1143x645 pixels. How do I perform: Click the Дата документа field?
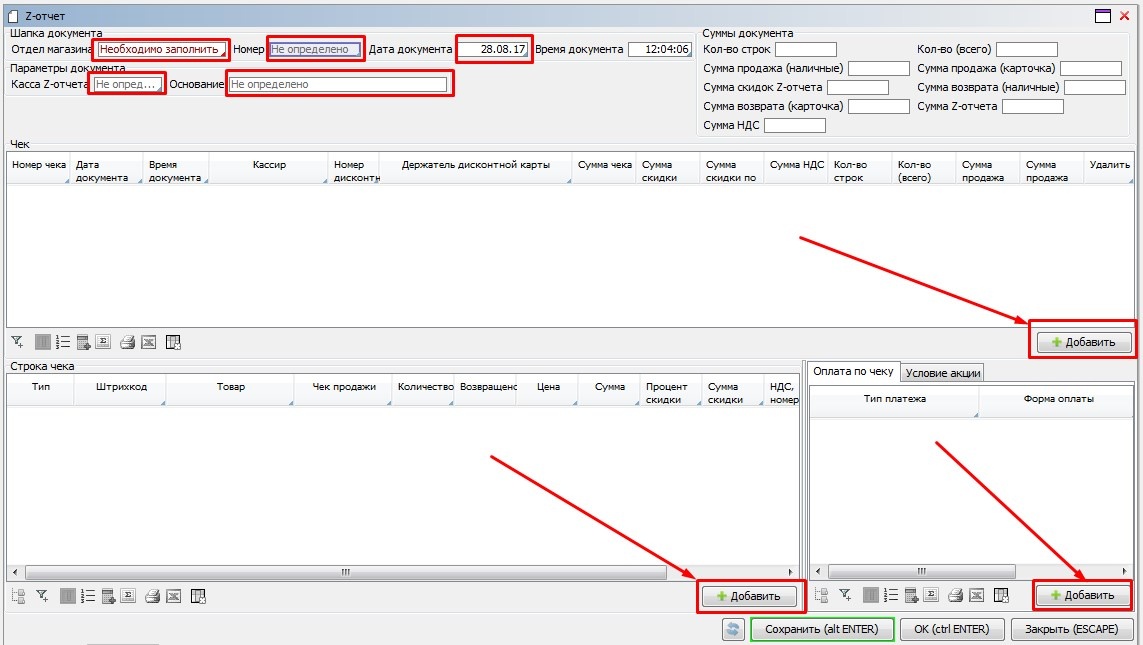tap(493, 49)
